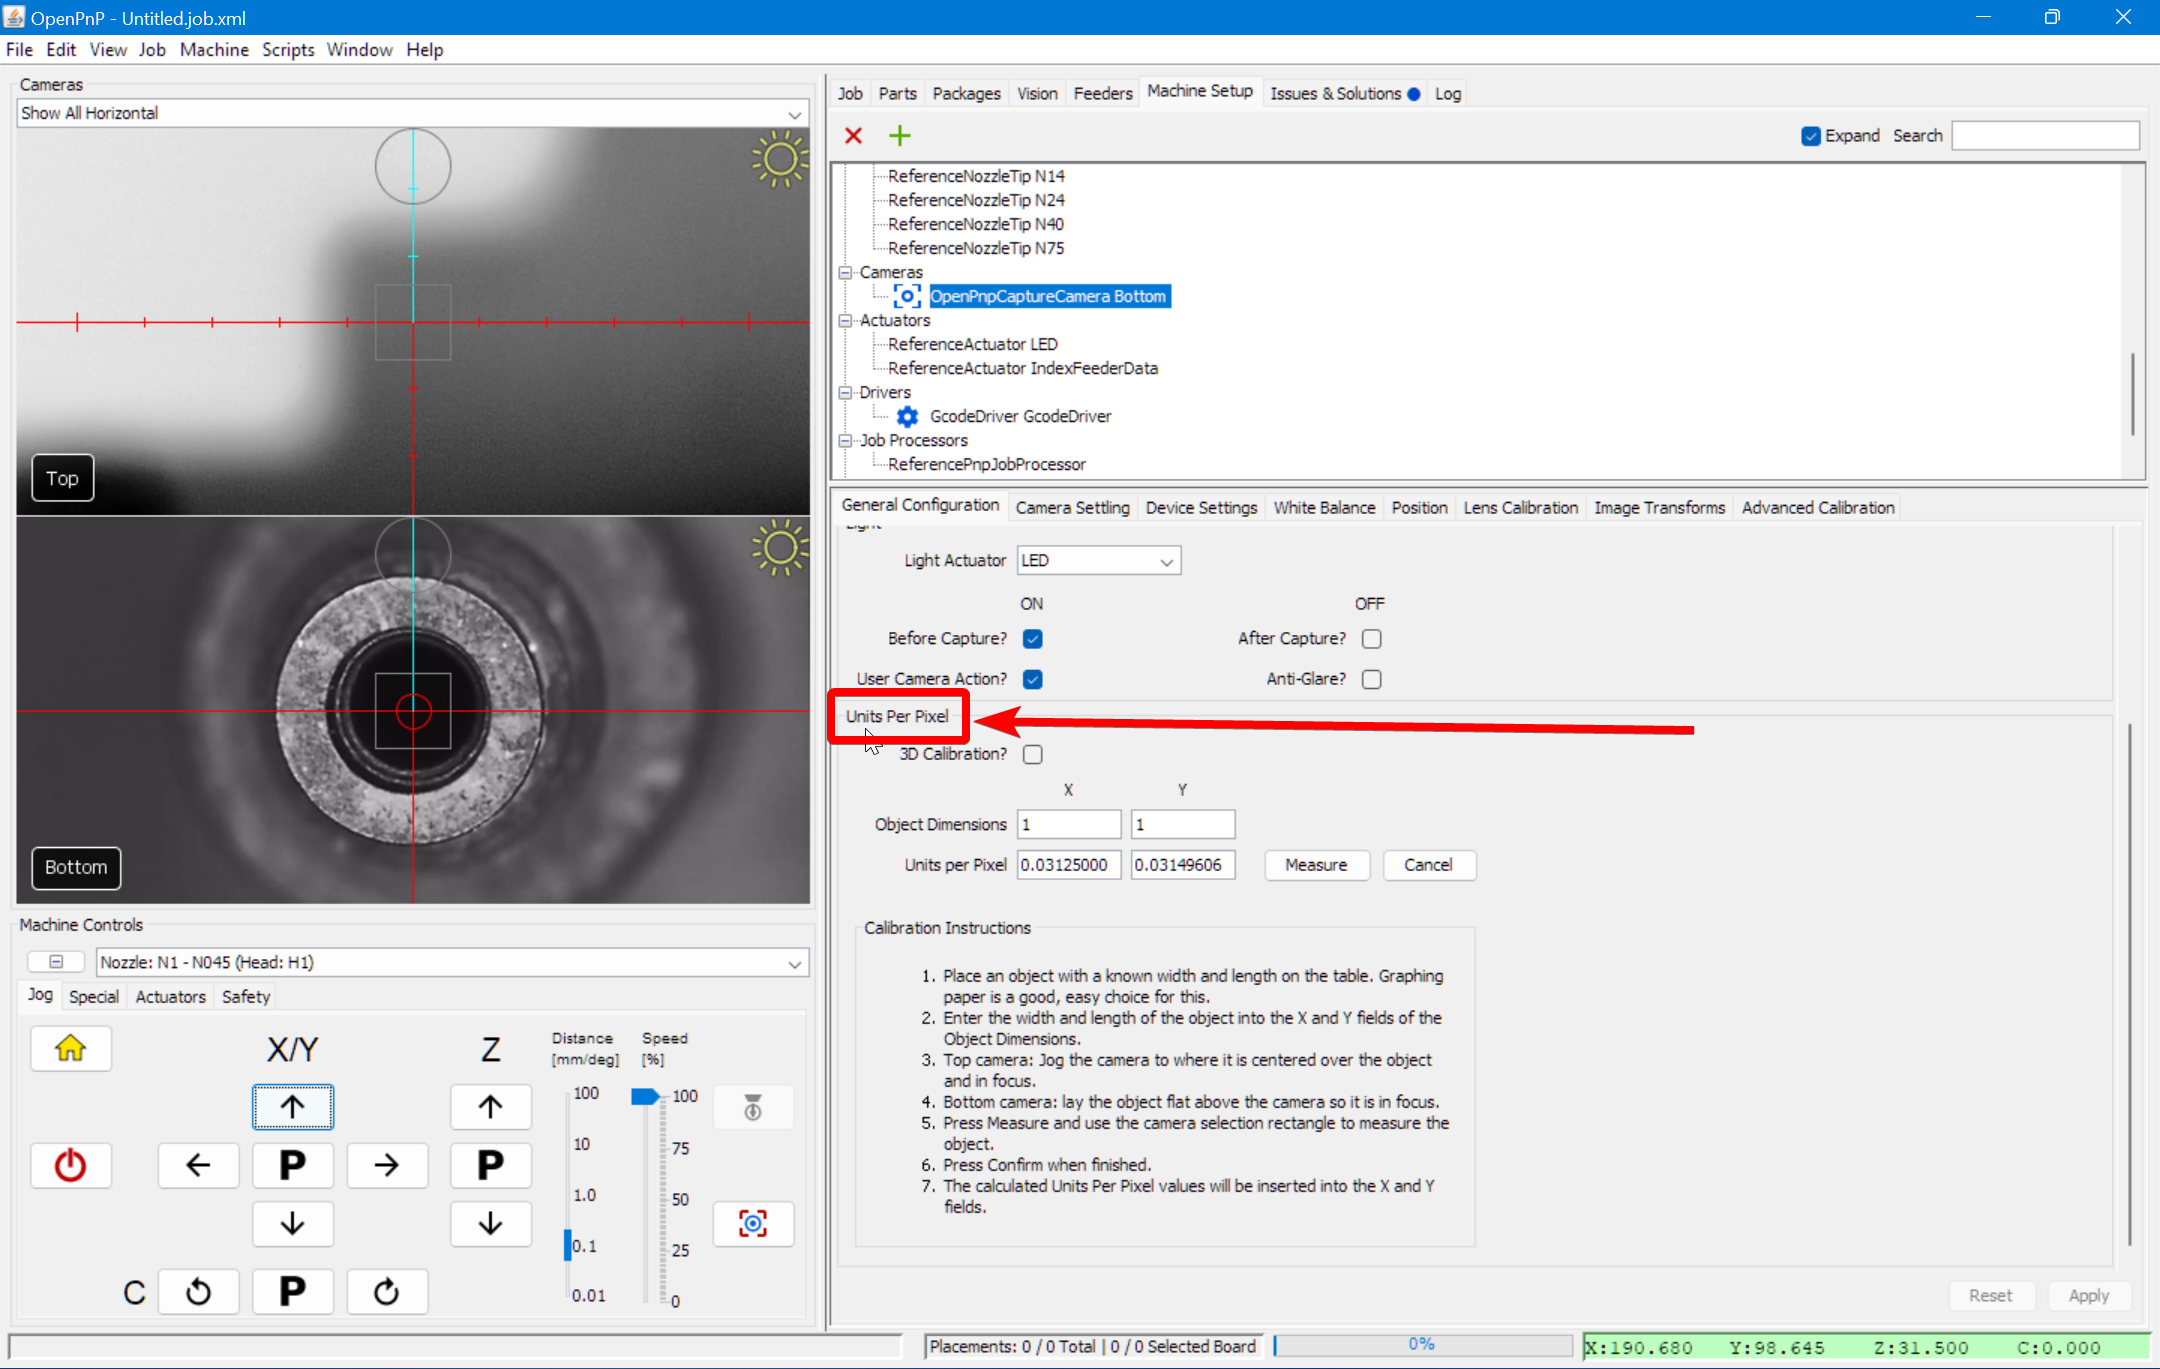This screenshot has width=2160, height=1369.
Task: Collapse the Cameras node in the machine tree
Action: (x=845, y=271)
